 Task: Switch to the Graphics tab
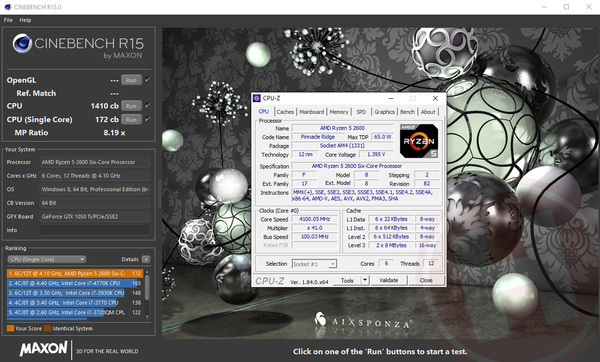point(384,112)
